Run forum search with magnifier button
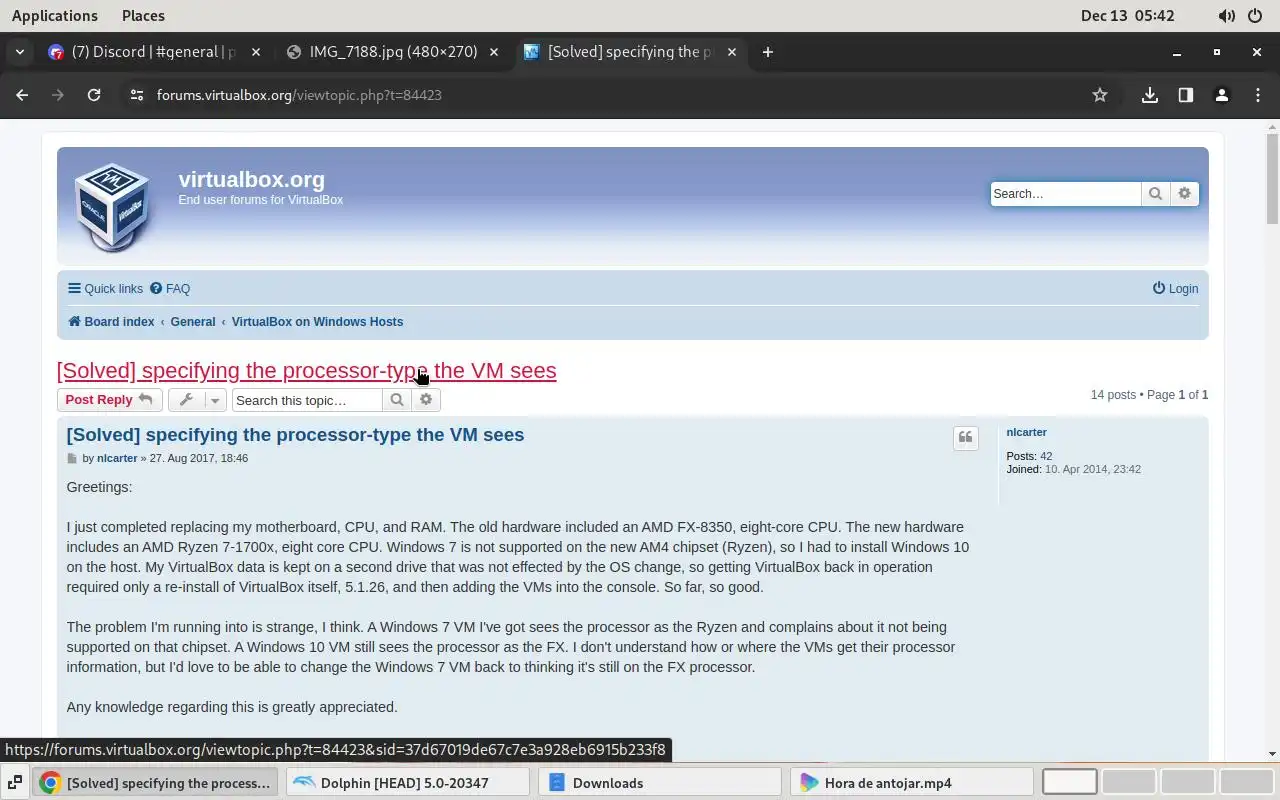The height and width of the screenshot is (800, 1280). pos(1156,194)
